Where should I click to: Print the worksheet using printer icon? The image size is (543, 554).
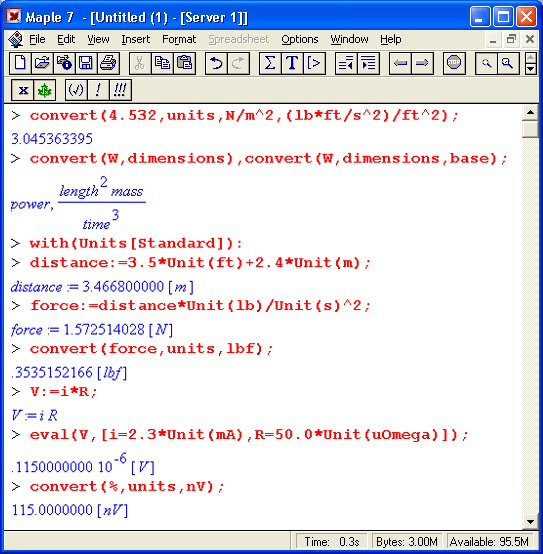point(108,64)
